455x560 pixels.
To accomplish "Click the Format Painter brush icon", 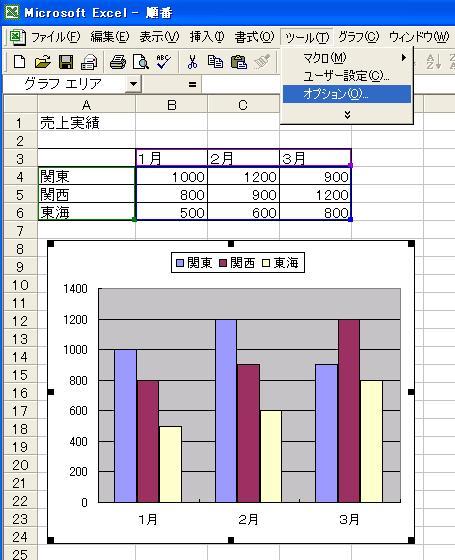I will tap(262, 62).
